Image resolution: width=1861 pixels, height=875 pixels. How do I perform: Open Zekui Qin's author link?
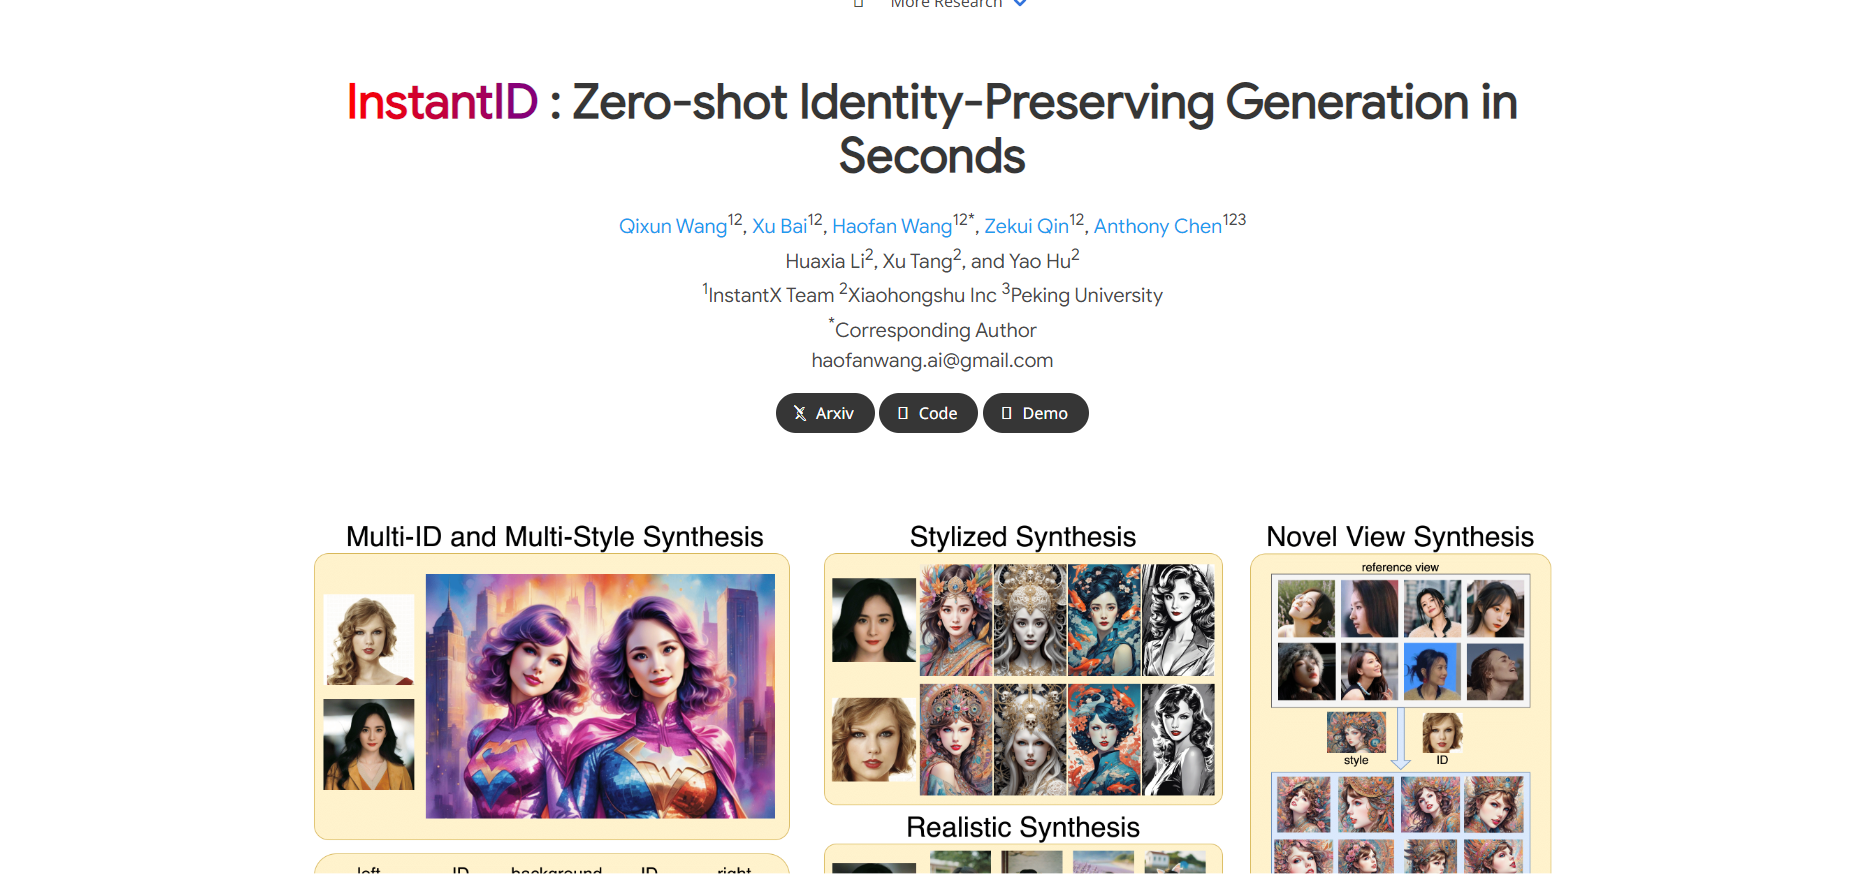click(x=1026, y=226)
